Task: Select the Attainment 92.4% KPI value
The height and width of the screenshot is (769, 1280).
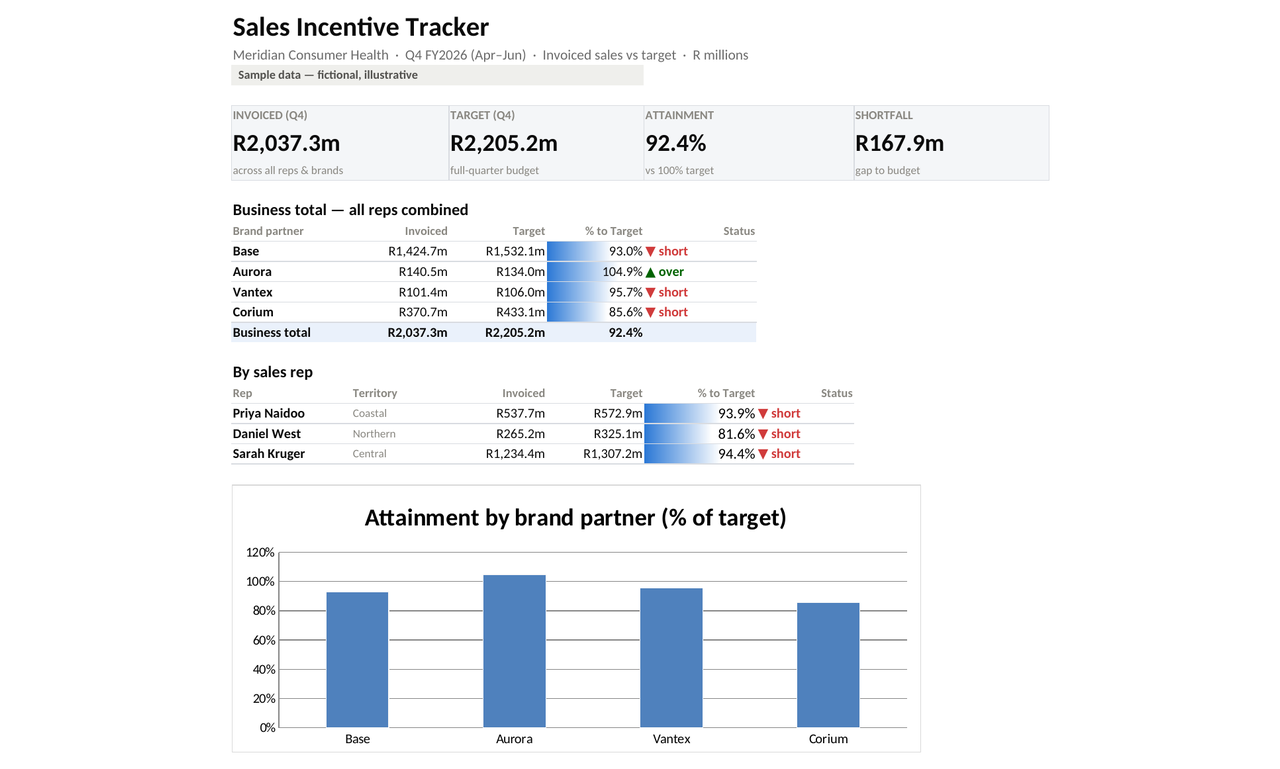Action: click(676, 143)
